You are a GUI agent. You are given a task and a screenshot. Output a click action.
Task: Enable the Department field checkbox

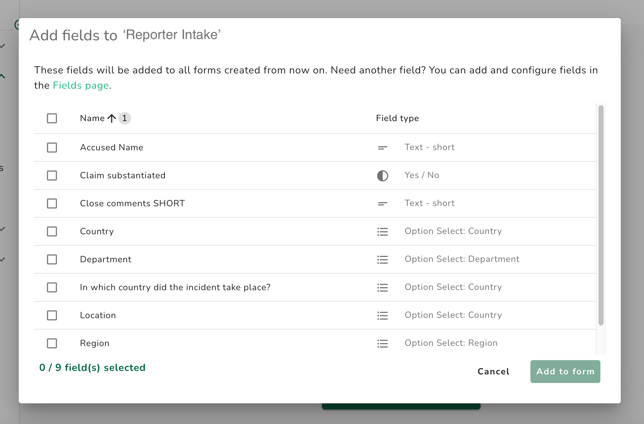tap(52, 260)
